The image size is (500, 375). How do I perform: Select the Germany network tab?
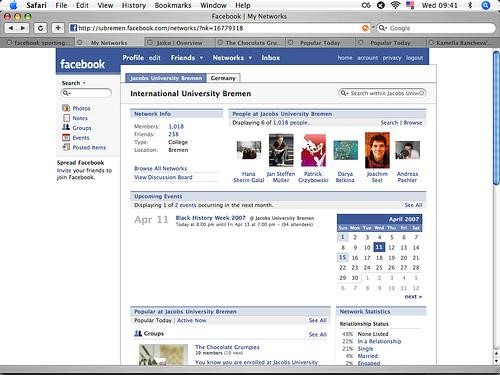click(223, 78)
